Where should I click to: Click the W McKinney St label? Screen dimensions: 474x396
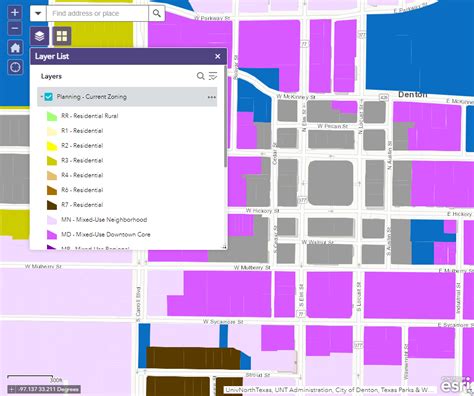[296, 97]
